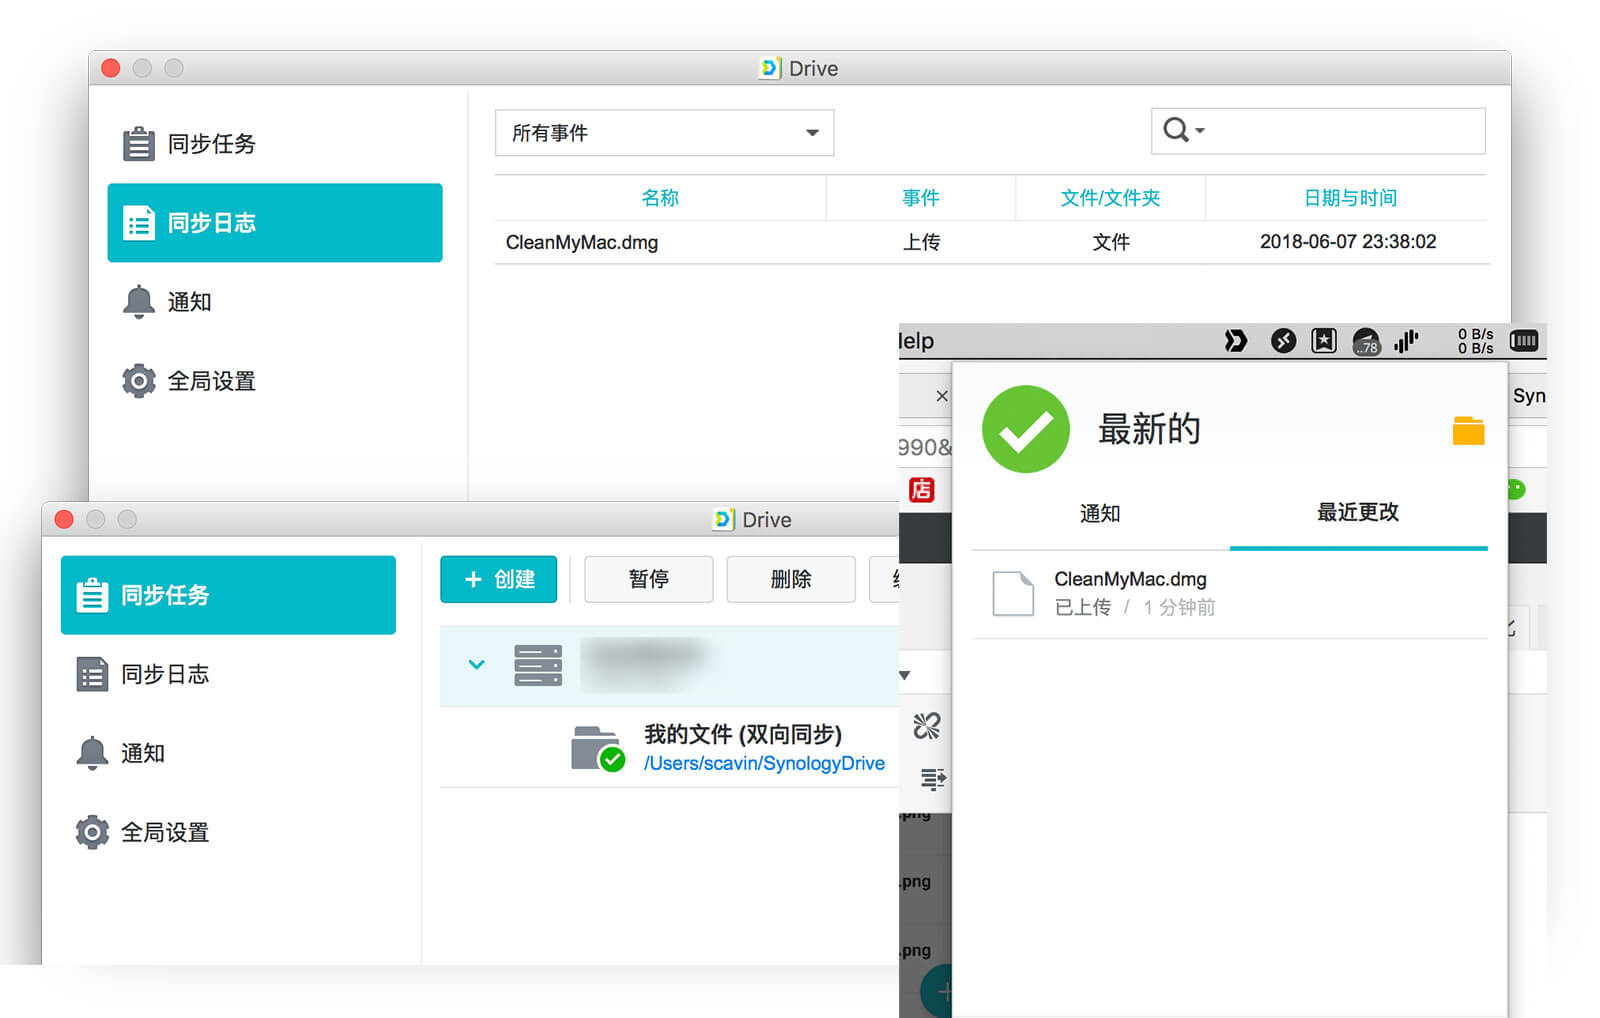
Task: Open 全局设置 in the back Drive window
Action: tap(275, 381)
